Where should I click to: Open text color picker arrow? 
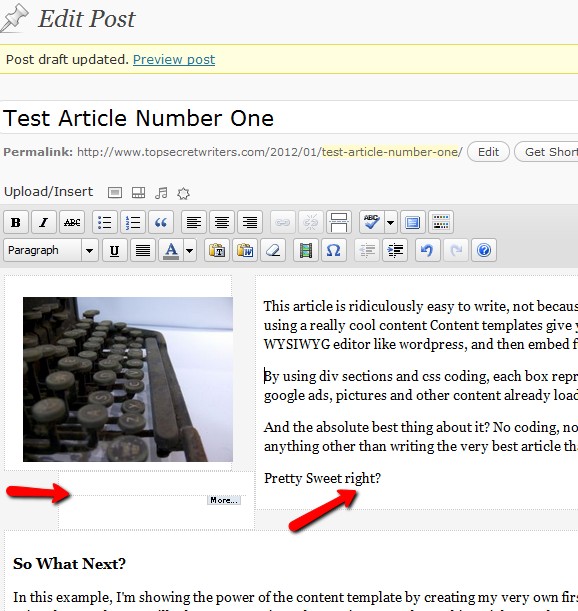pyautogui.click(x=189, y=250)
